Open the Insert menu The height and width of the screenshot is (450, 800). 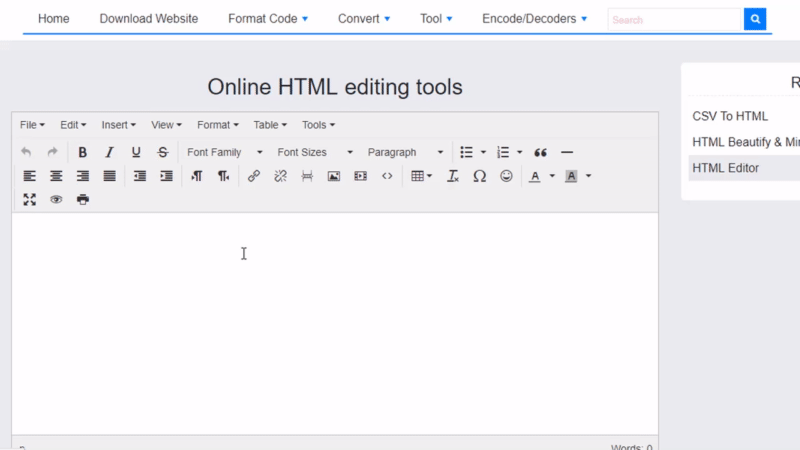tap(119, 125)
